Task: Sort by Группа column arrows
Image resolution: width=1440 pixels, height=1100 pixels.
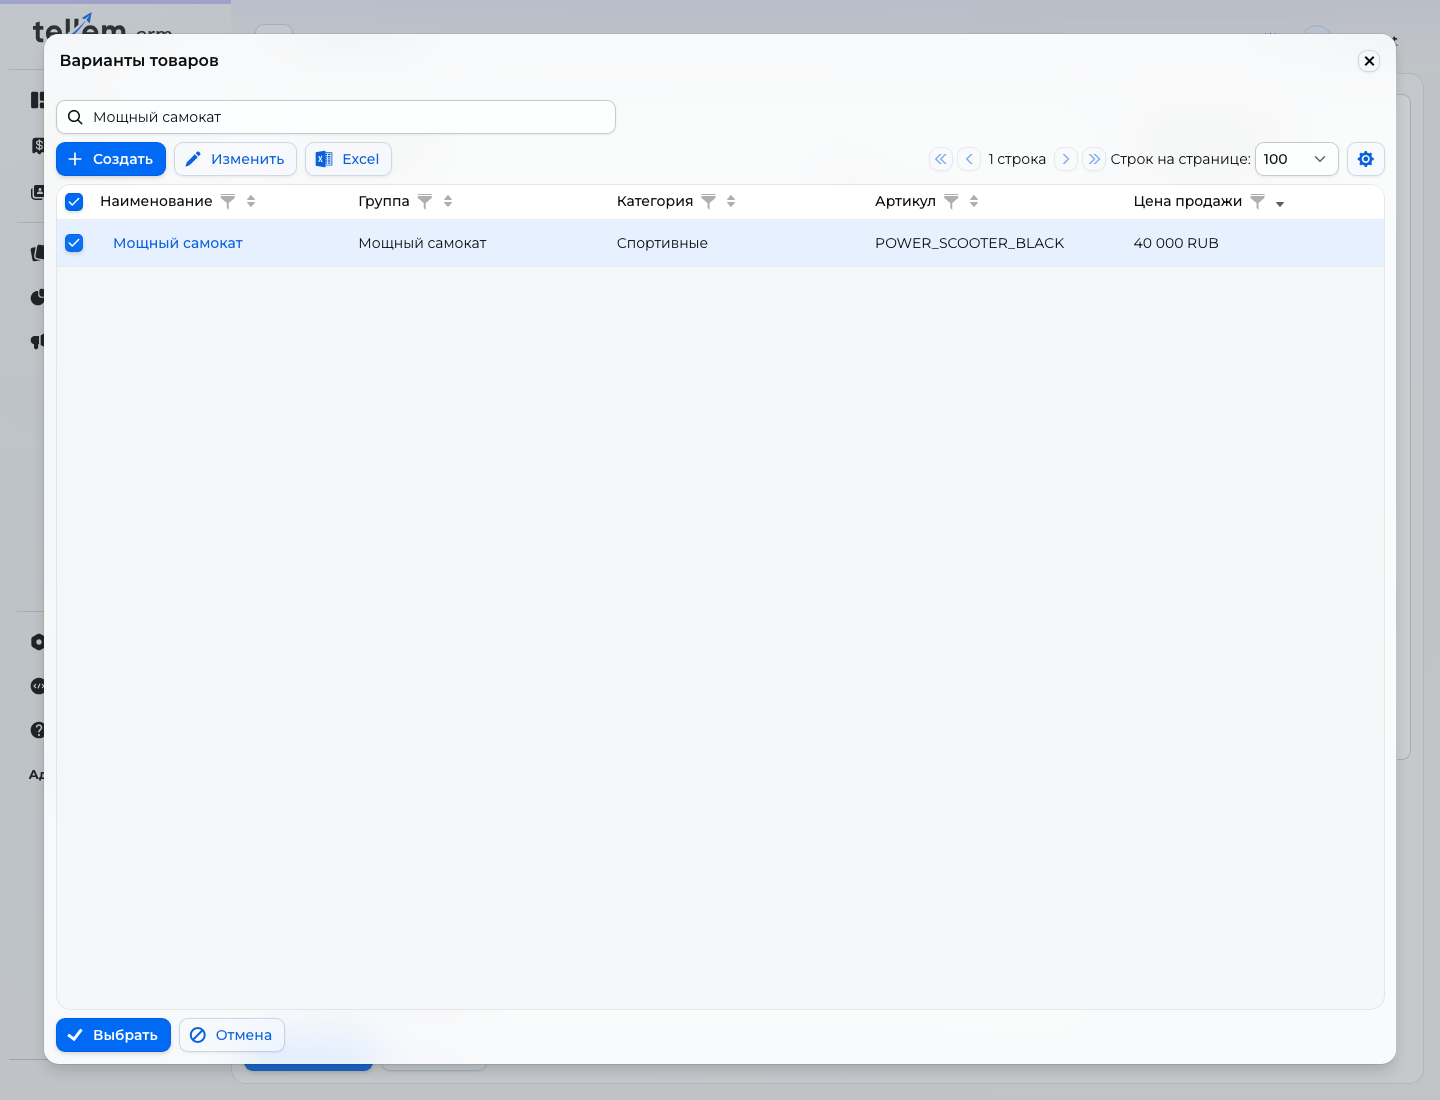Action: pyautogui.click(x=448, y=202)
